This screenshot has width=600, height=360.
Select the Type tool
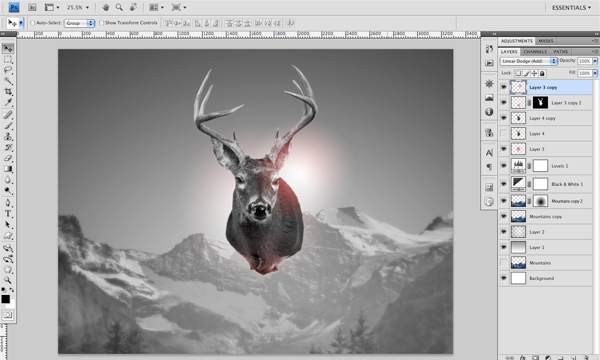click(8, 213)
